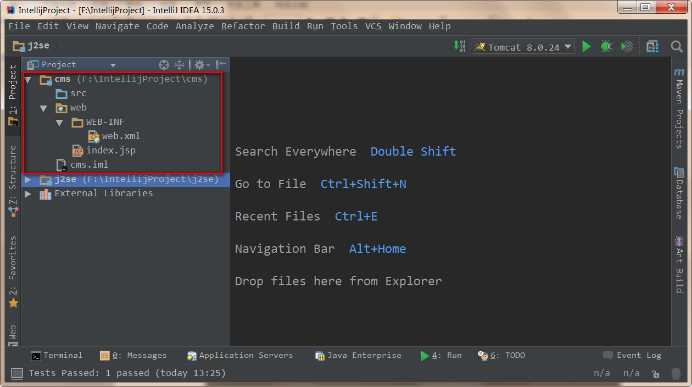Click the j2se navigation bar folder

(31, 45)
